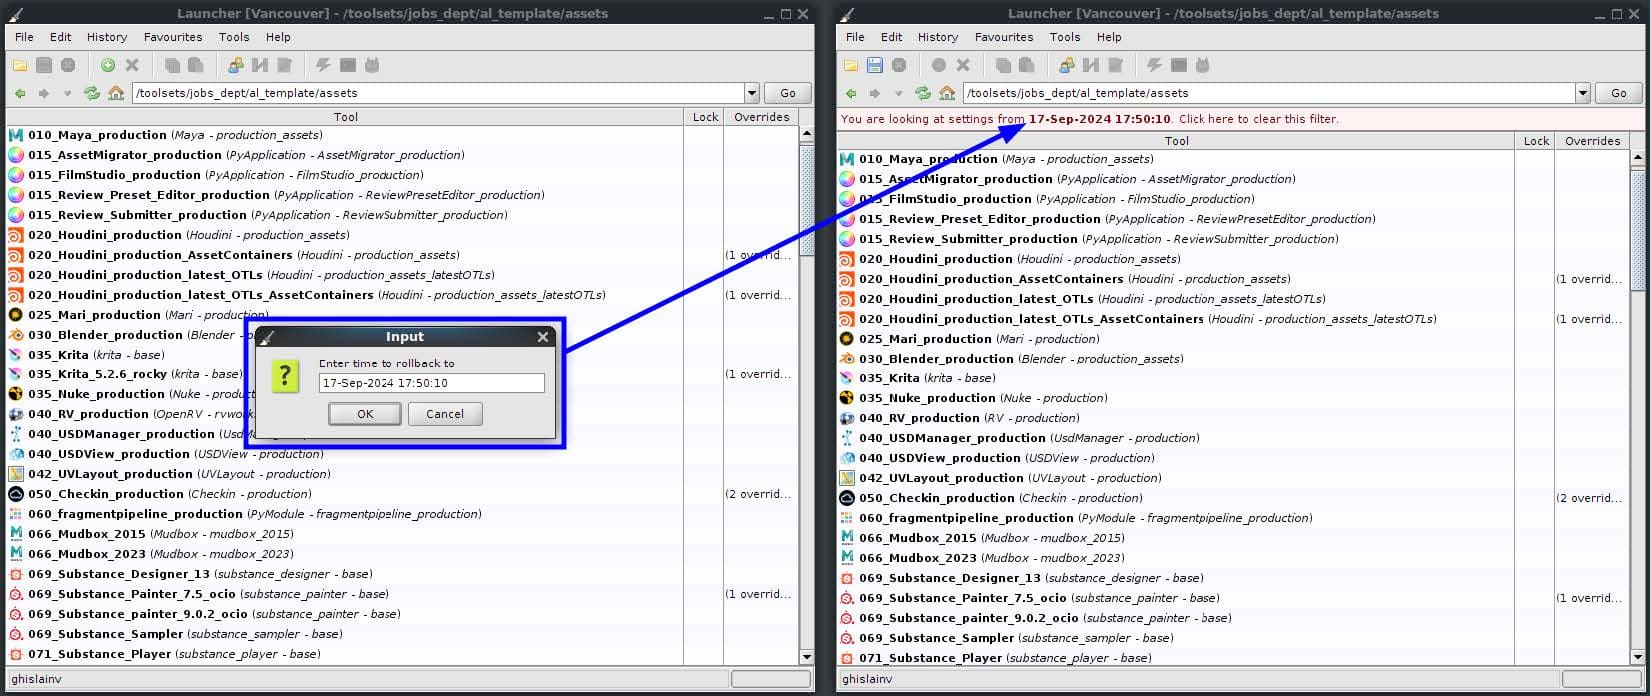Click Cancel in the Input dialog
This screenshot has width=1651, height=696.
point(445,414)
